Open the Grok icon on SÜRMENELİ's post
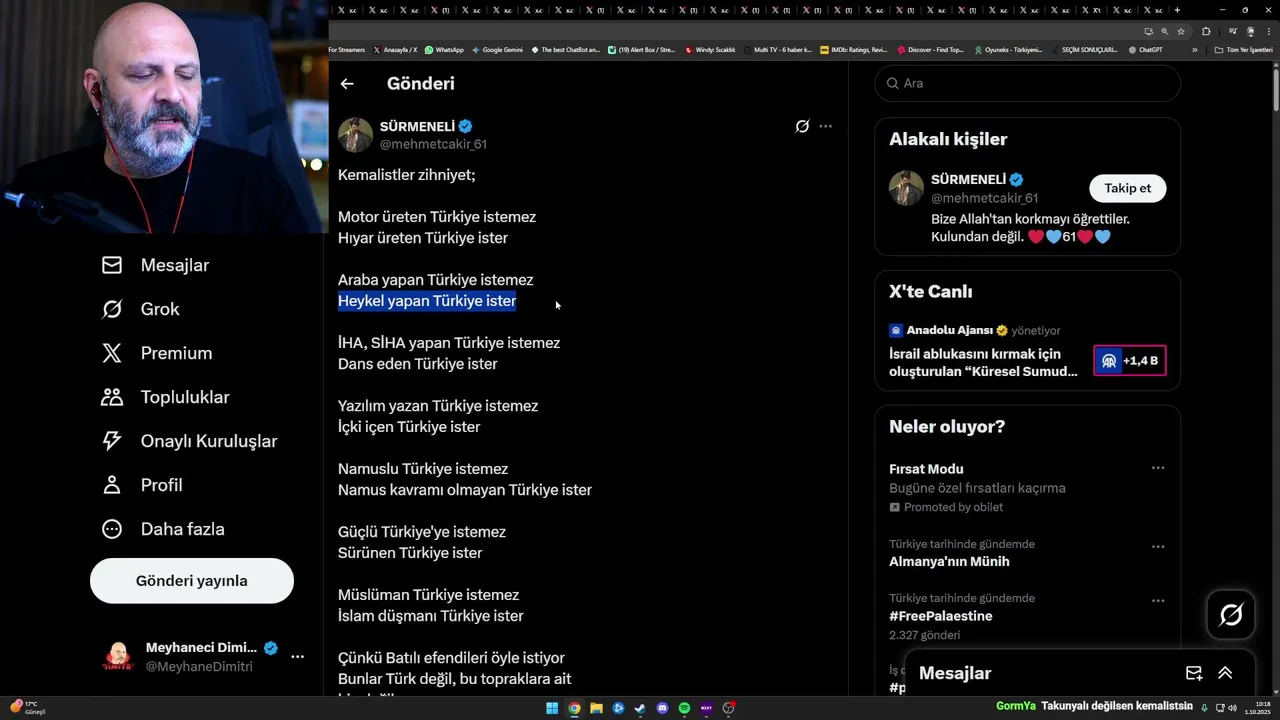Viewport: 1280px width, 720px height. 802,126
